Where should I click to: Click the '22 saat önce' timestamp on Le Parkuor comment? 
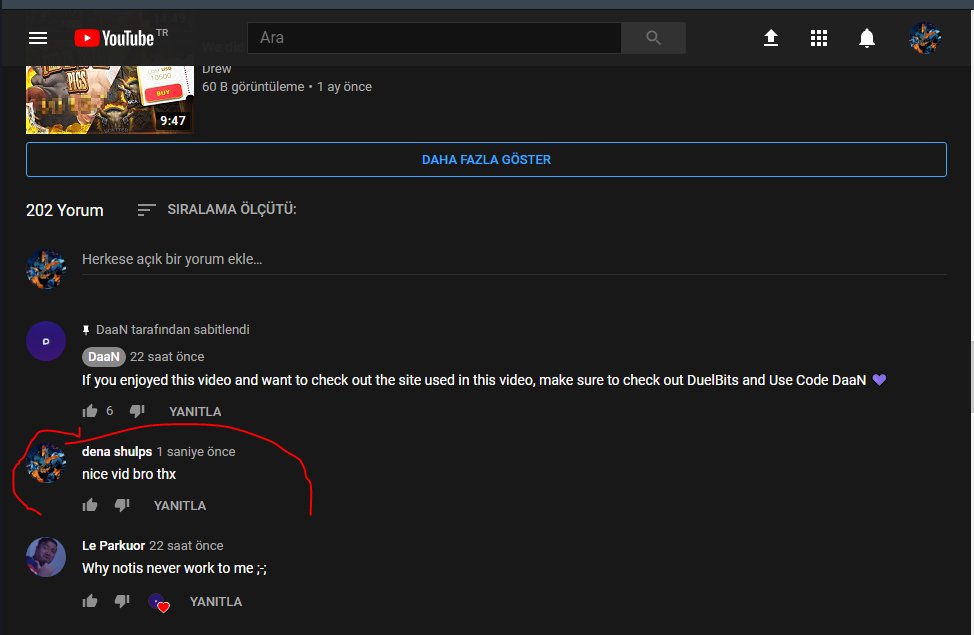pos(186,546)
